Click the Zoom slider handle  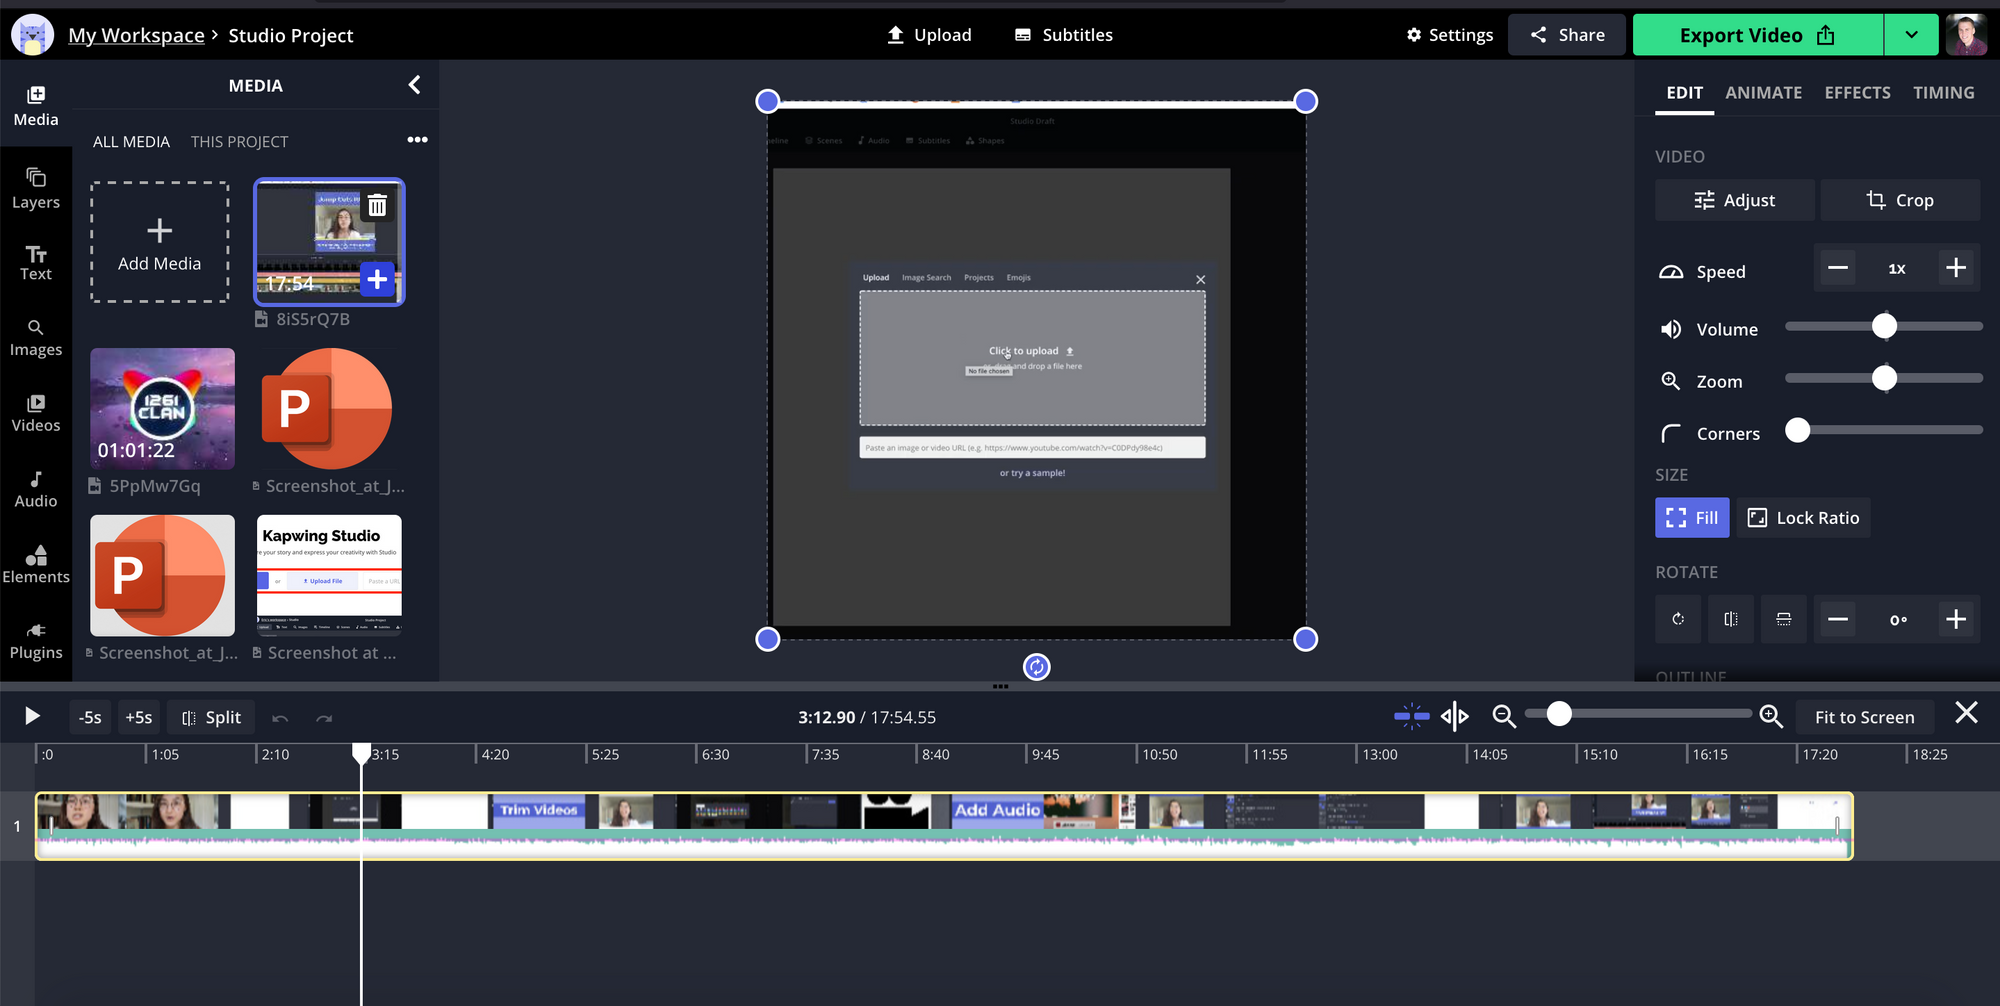(1884, 378)
